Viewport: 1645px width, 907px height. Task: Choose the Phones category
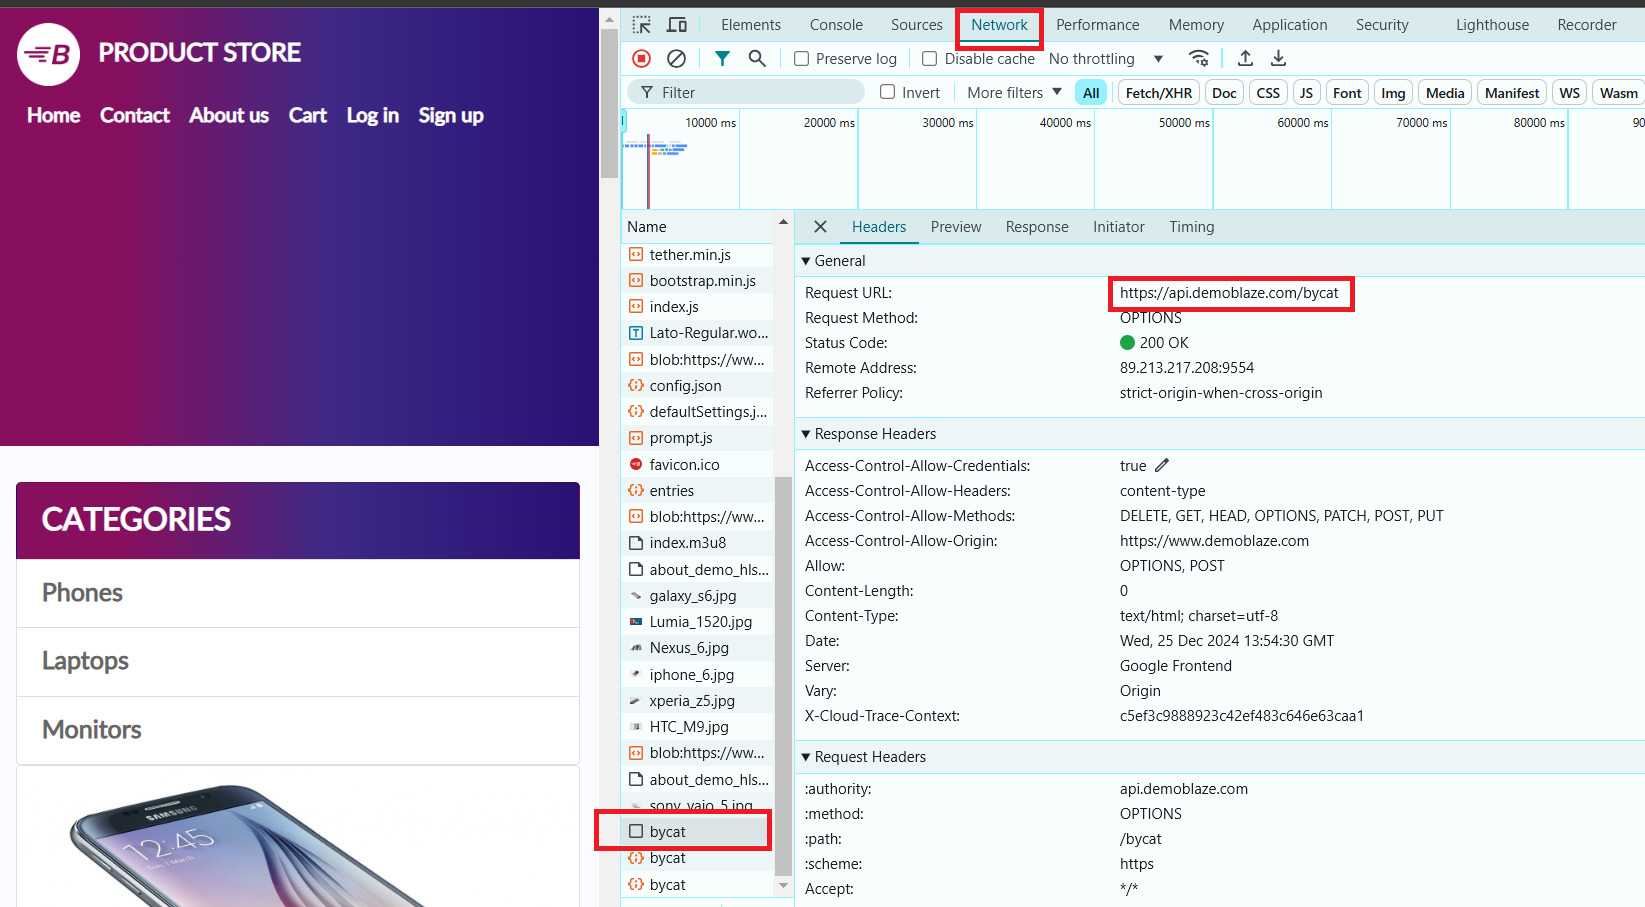point(298,593)
